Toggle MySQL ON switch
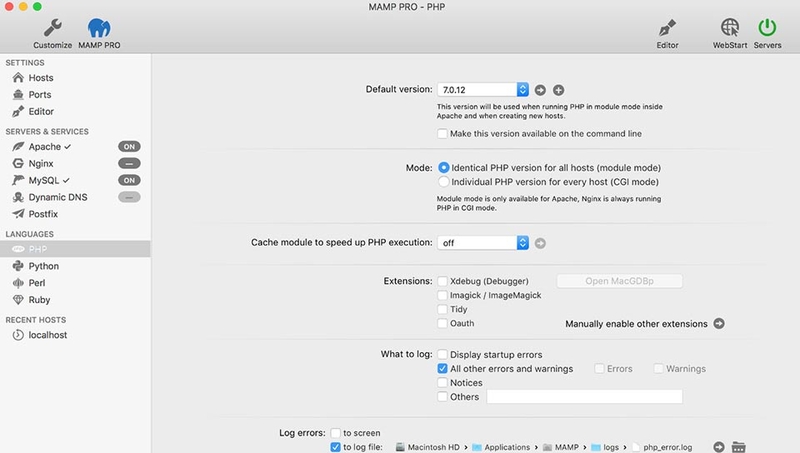Image resolution: width=800 pixels, height=453 pixels. pyautogui.click(x=129, y=180)
